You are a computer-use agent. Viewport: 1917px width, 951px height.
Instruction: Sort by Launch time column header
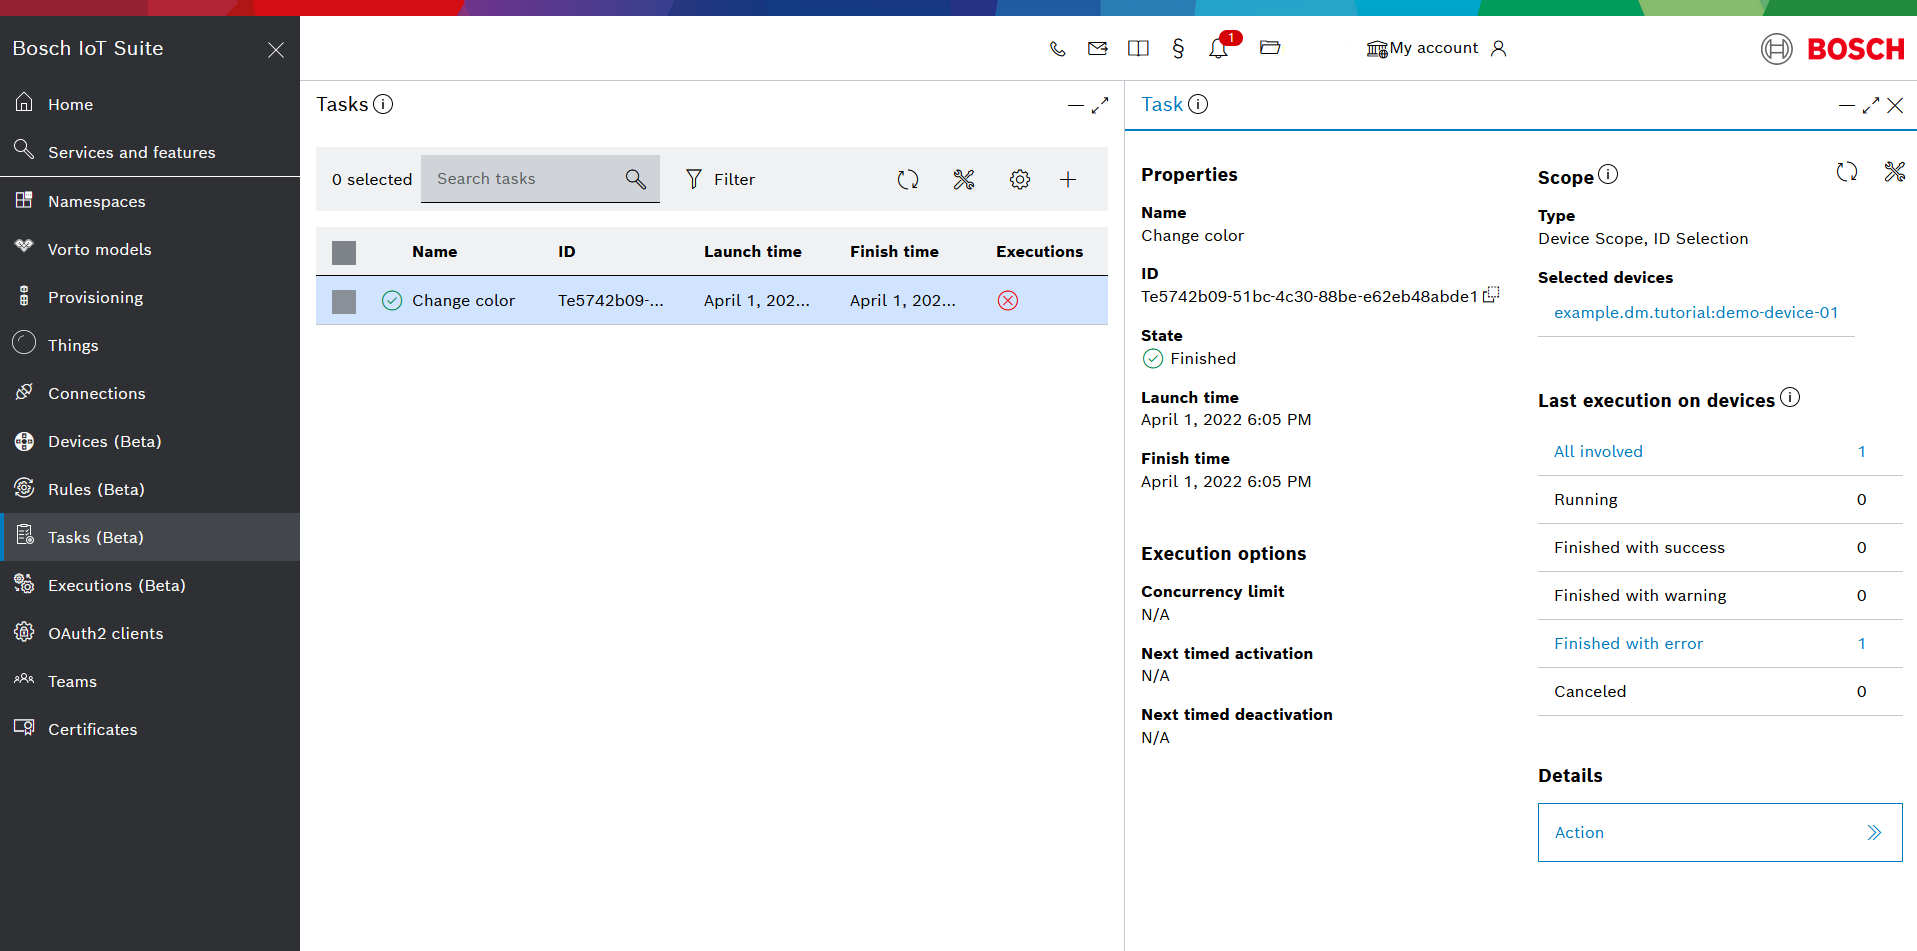[753, 252]
